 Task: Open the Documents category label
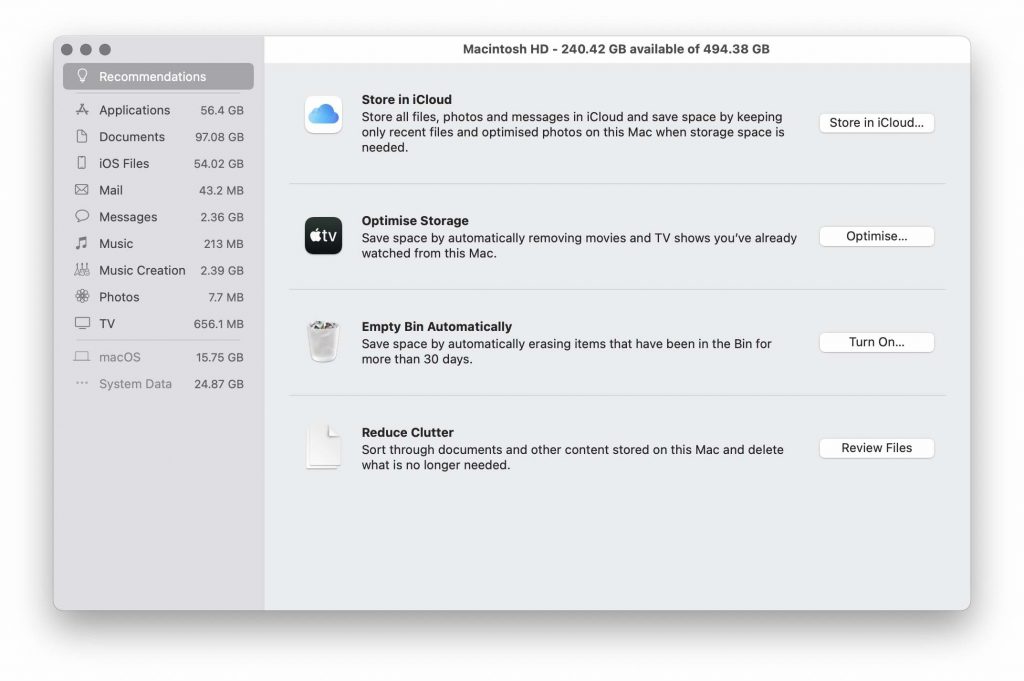coord(132,137)
